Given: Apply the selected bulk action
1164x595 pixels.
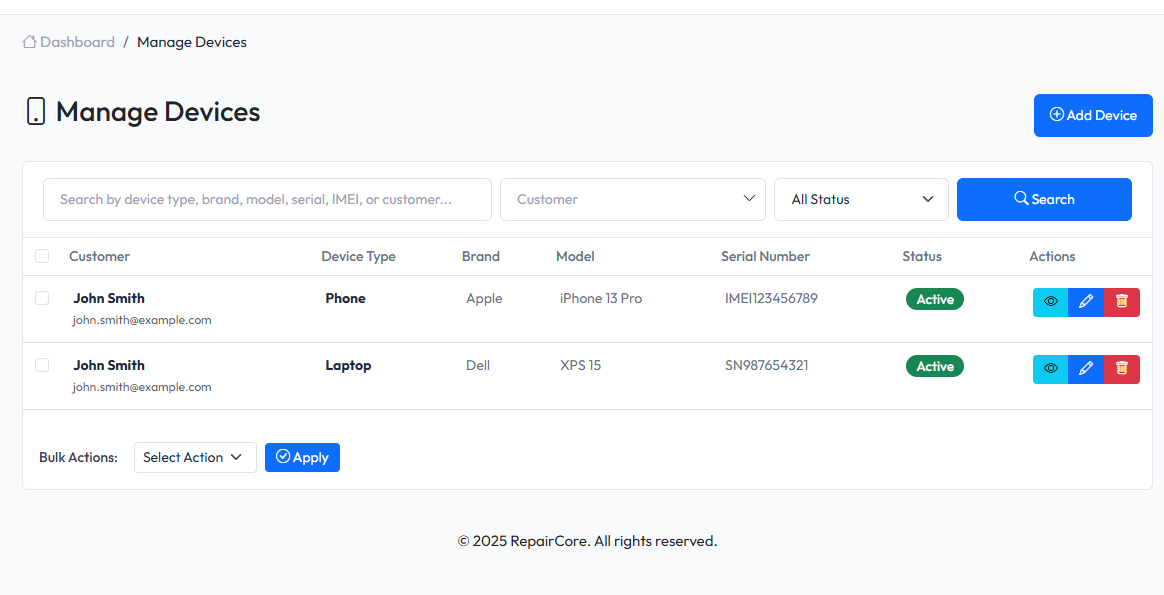Looking at the screenshot, I should click(302, 457).
